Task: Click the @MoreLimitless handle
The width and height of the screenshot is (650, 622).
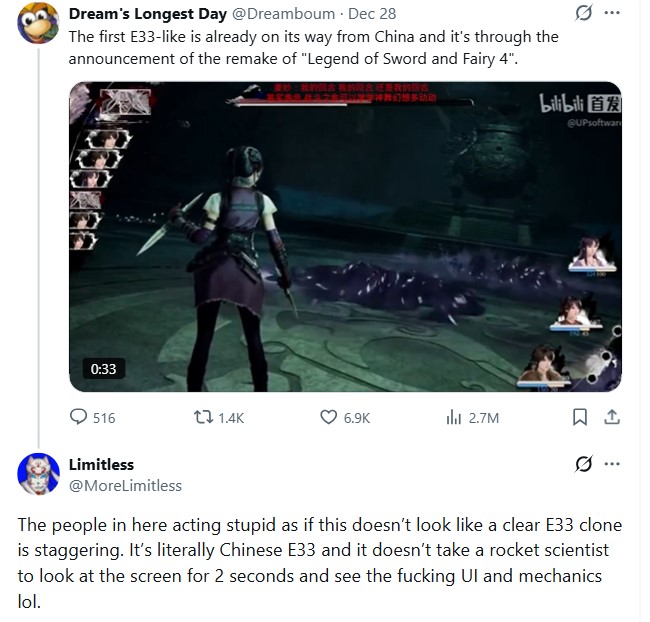Action: pyautogui.click(x=125, y=486)
